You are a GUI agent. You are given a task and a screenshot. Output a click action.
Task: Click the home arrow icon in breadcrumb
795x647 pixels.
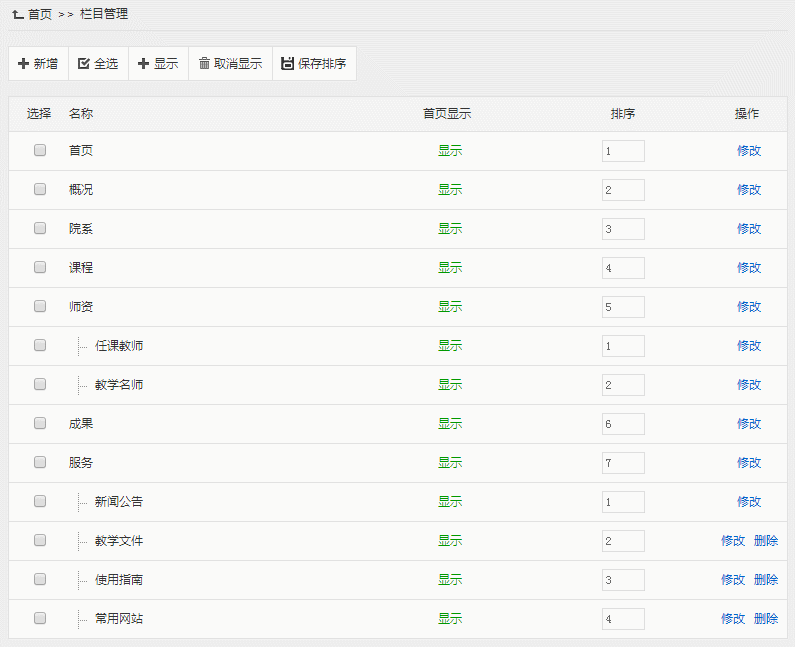coord(17,14)
